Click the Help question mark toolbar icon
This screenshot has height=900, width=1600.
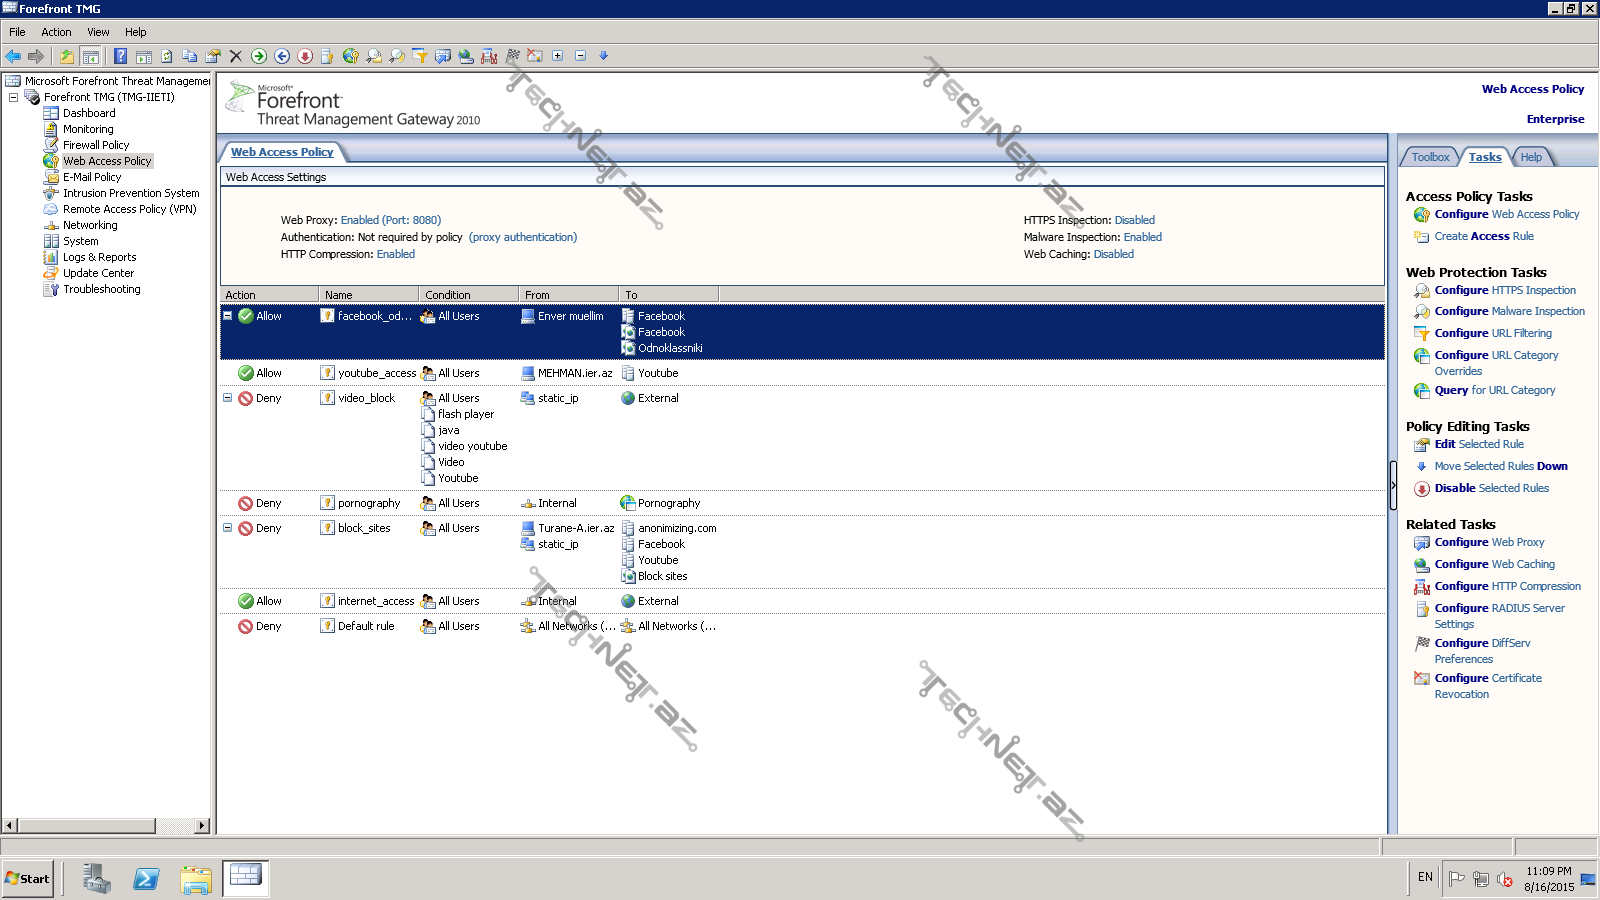120,56
